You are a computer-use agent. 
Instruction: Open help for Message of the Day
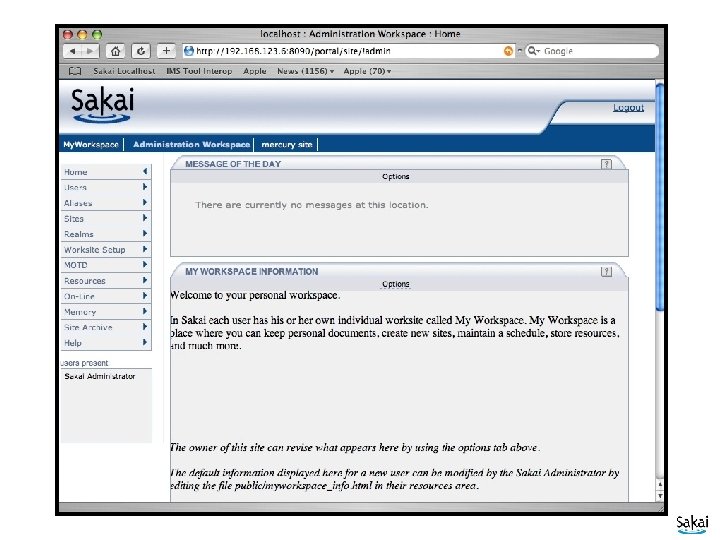point(606,164)
